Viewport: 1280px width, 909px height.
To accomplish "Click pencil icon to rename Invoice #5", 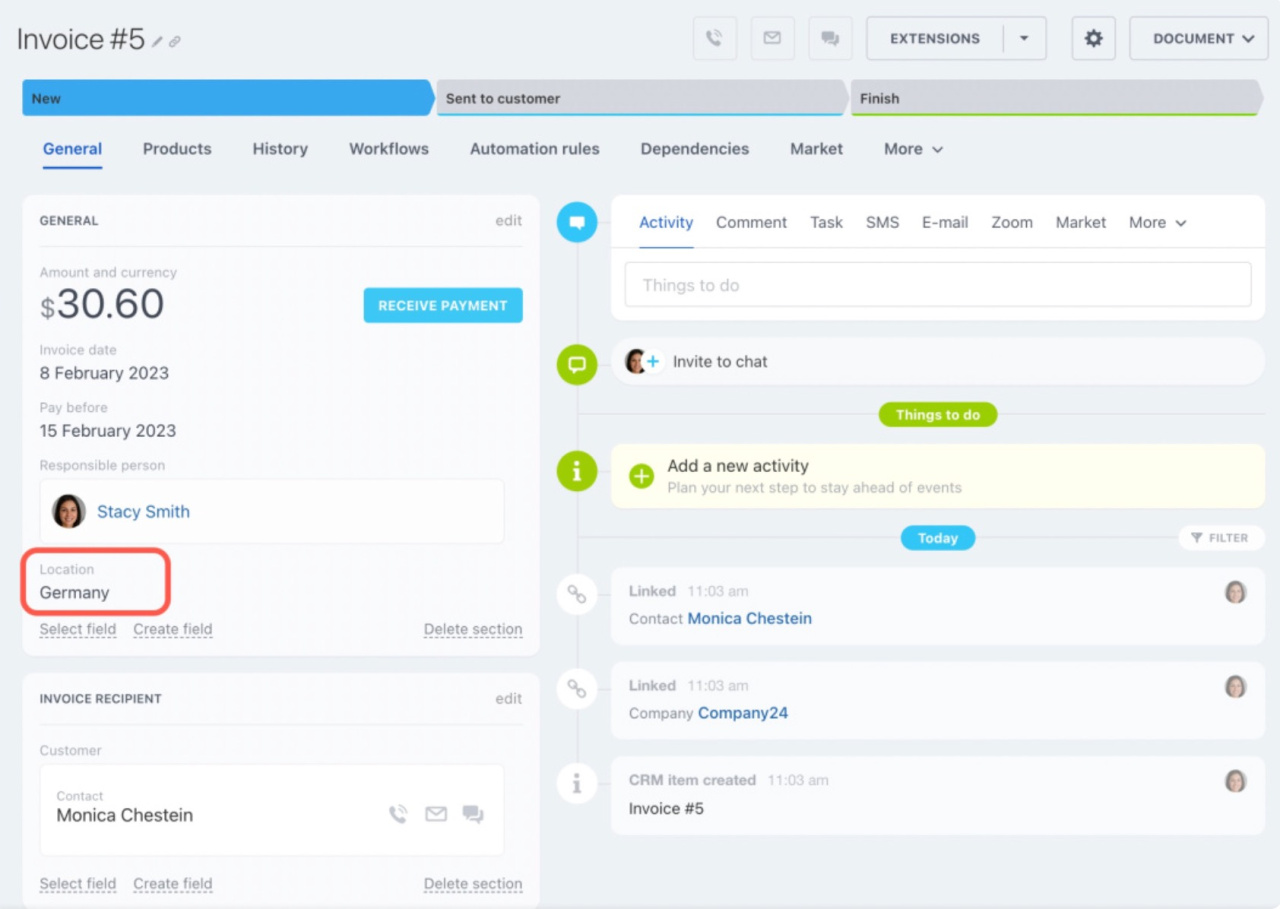I will tap(157, 42).
